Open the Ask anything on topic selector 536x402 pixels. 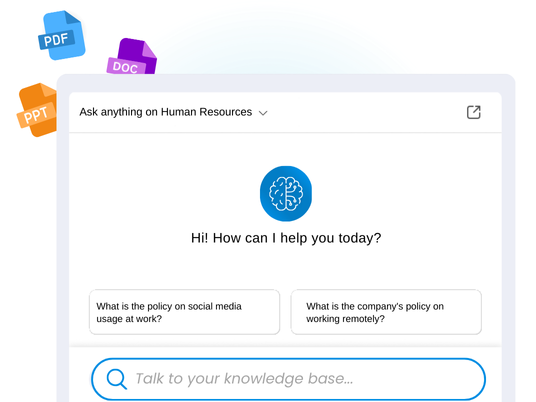click(173, 112)
